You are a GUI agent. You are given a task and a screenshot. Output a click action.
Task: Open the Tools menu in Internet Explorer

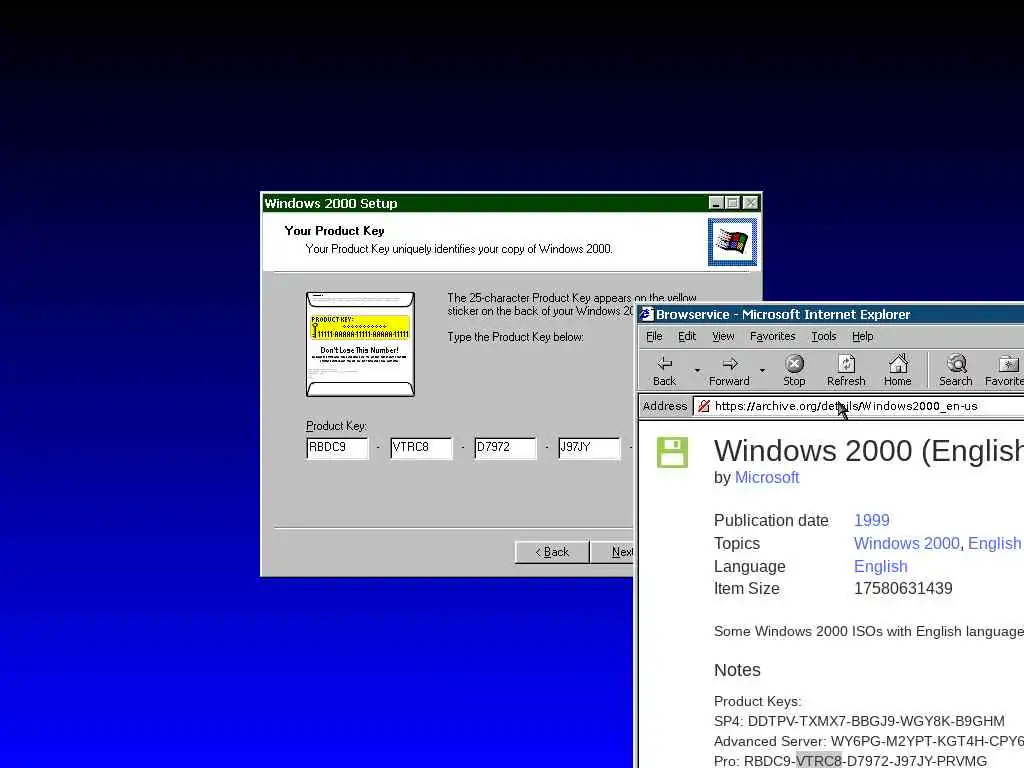824,336
